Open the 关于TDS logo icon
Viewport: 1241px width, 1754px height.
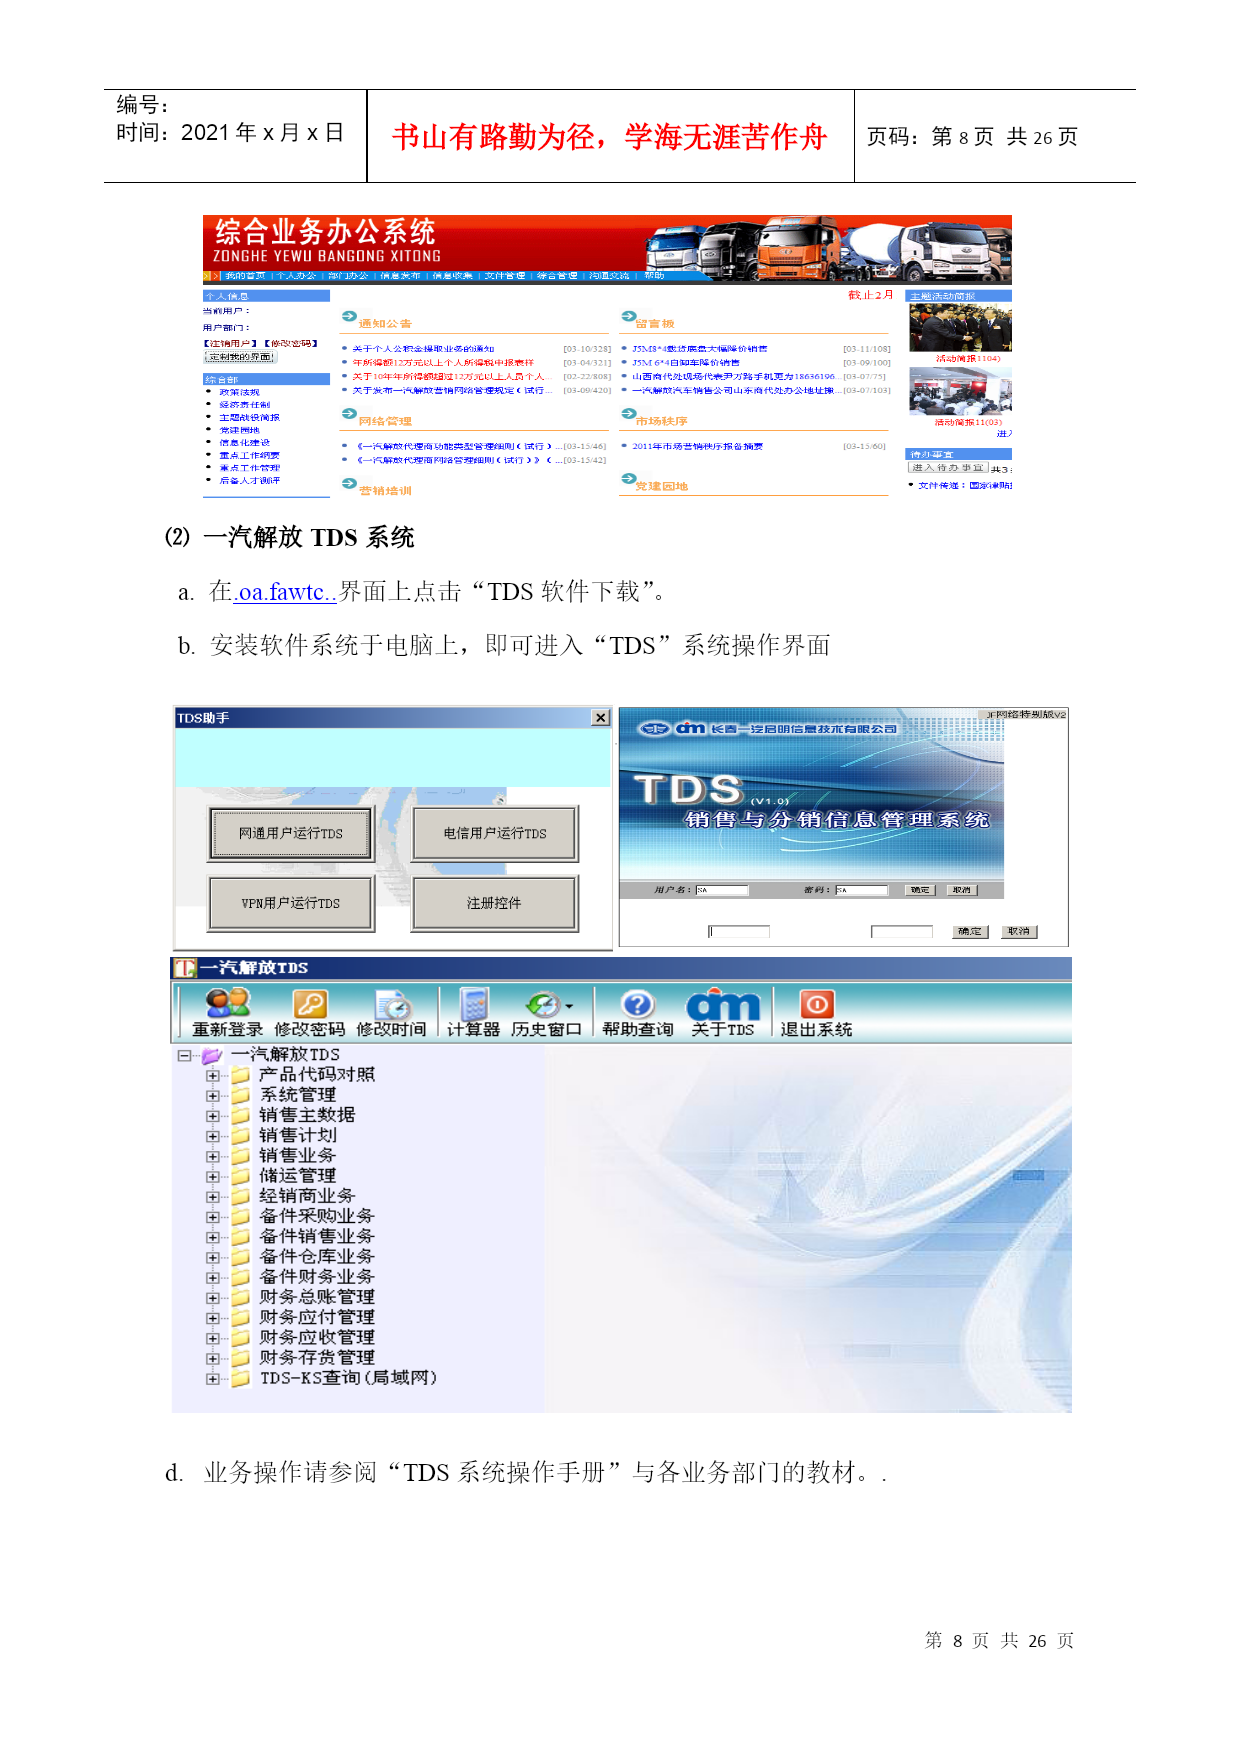pyautogui.click(x=723, y=1005)
